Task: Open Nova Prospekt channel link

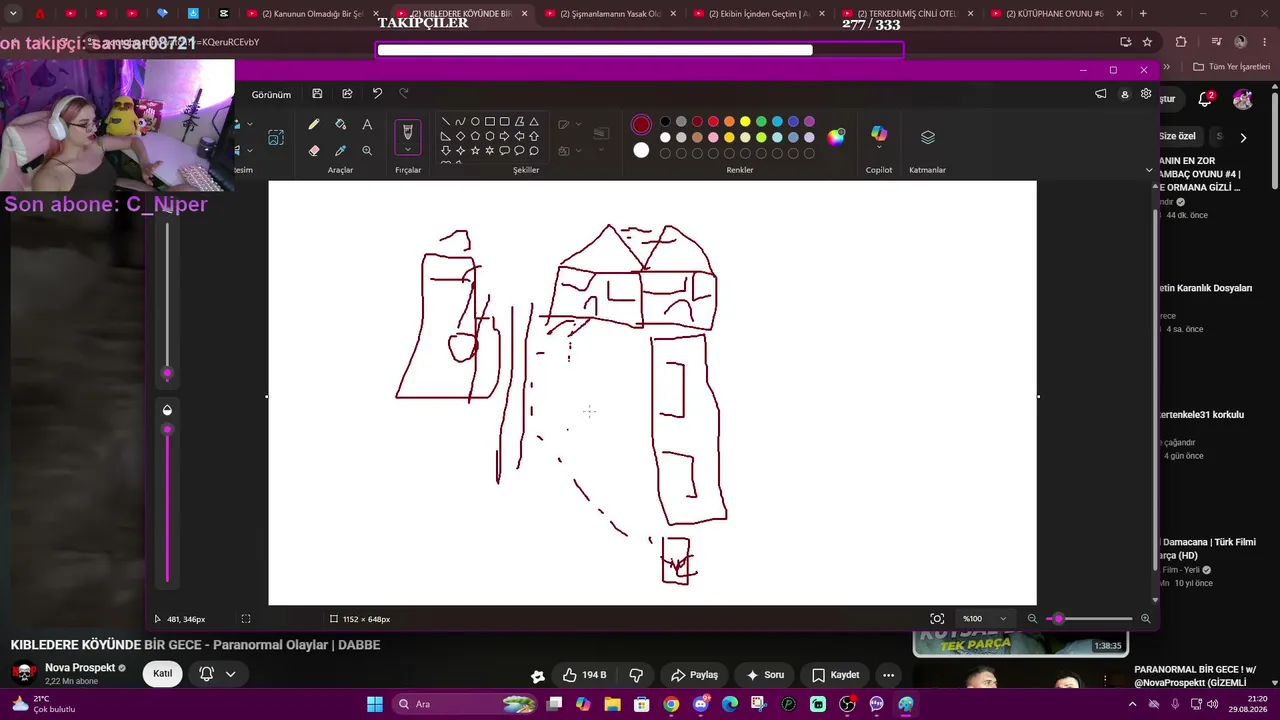Action: pyautogui.click(x=80, y=668)
